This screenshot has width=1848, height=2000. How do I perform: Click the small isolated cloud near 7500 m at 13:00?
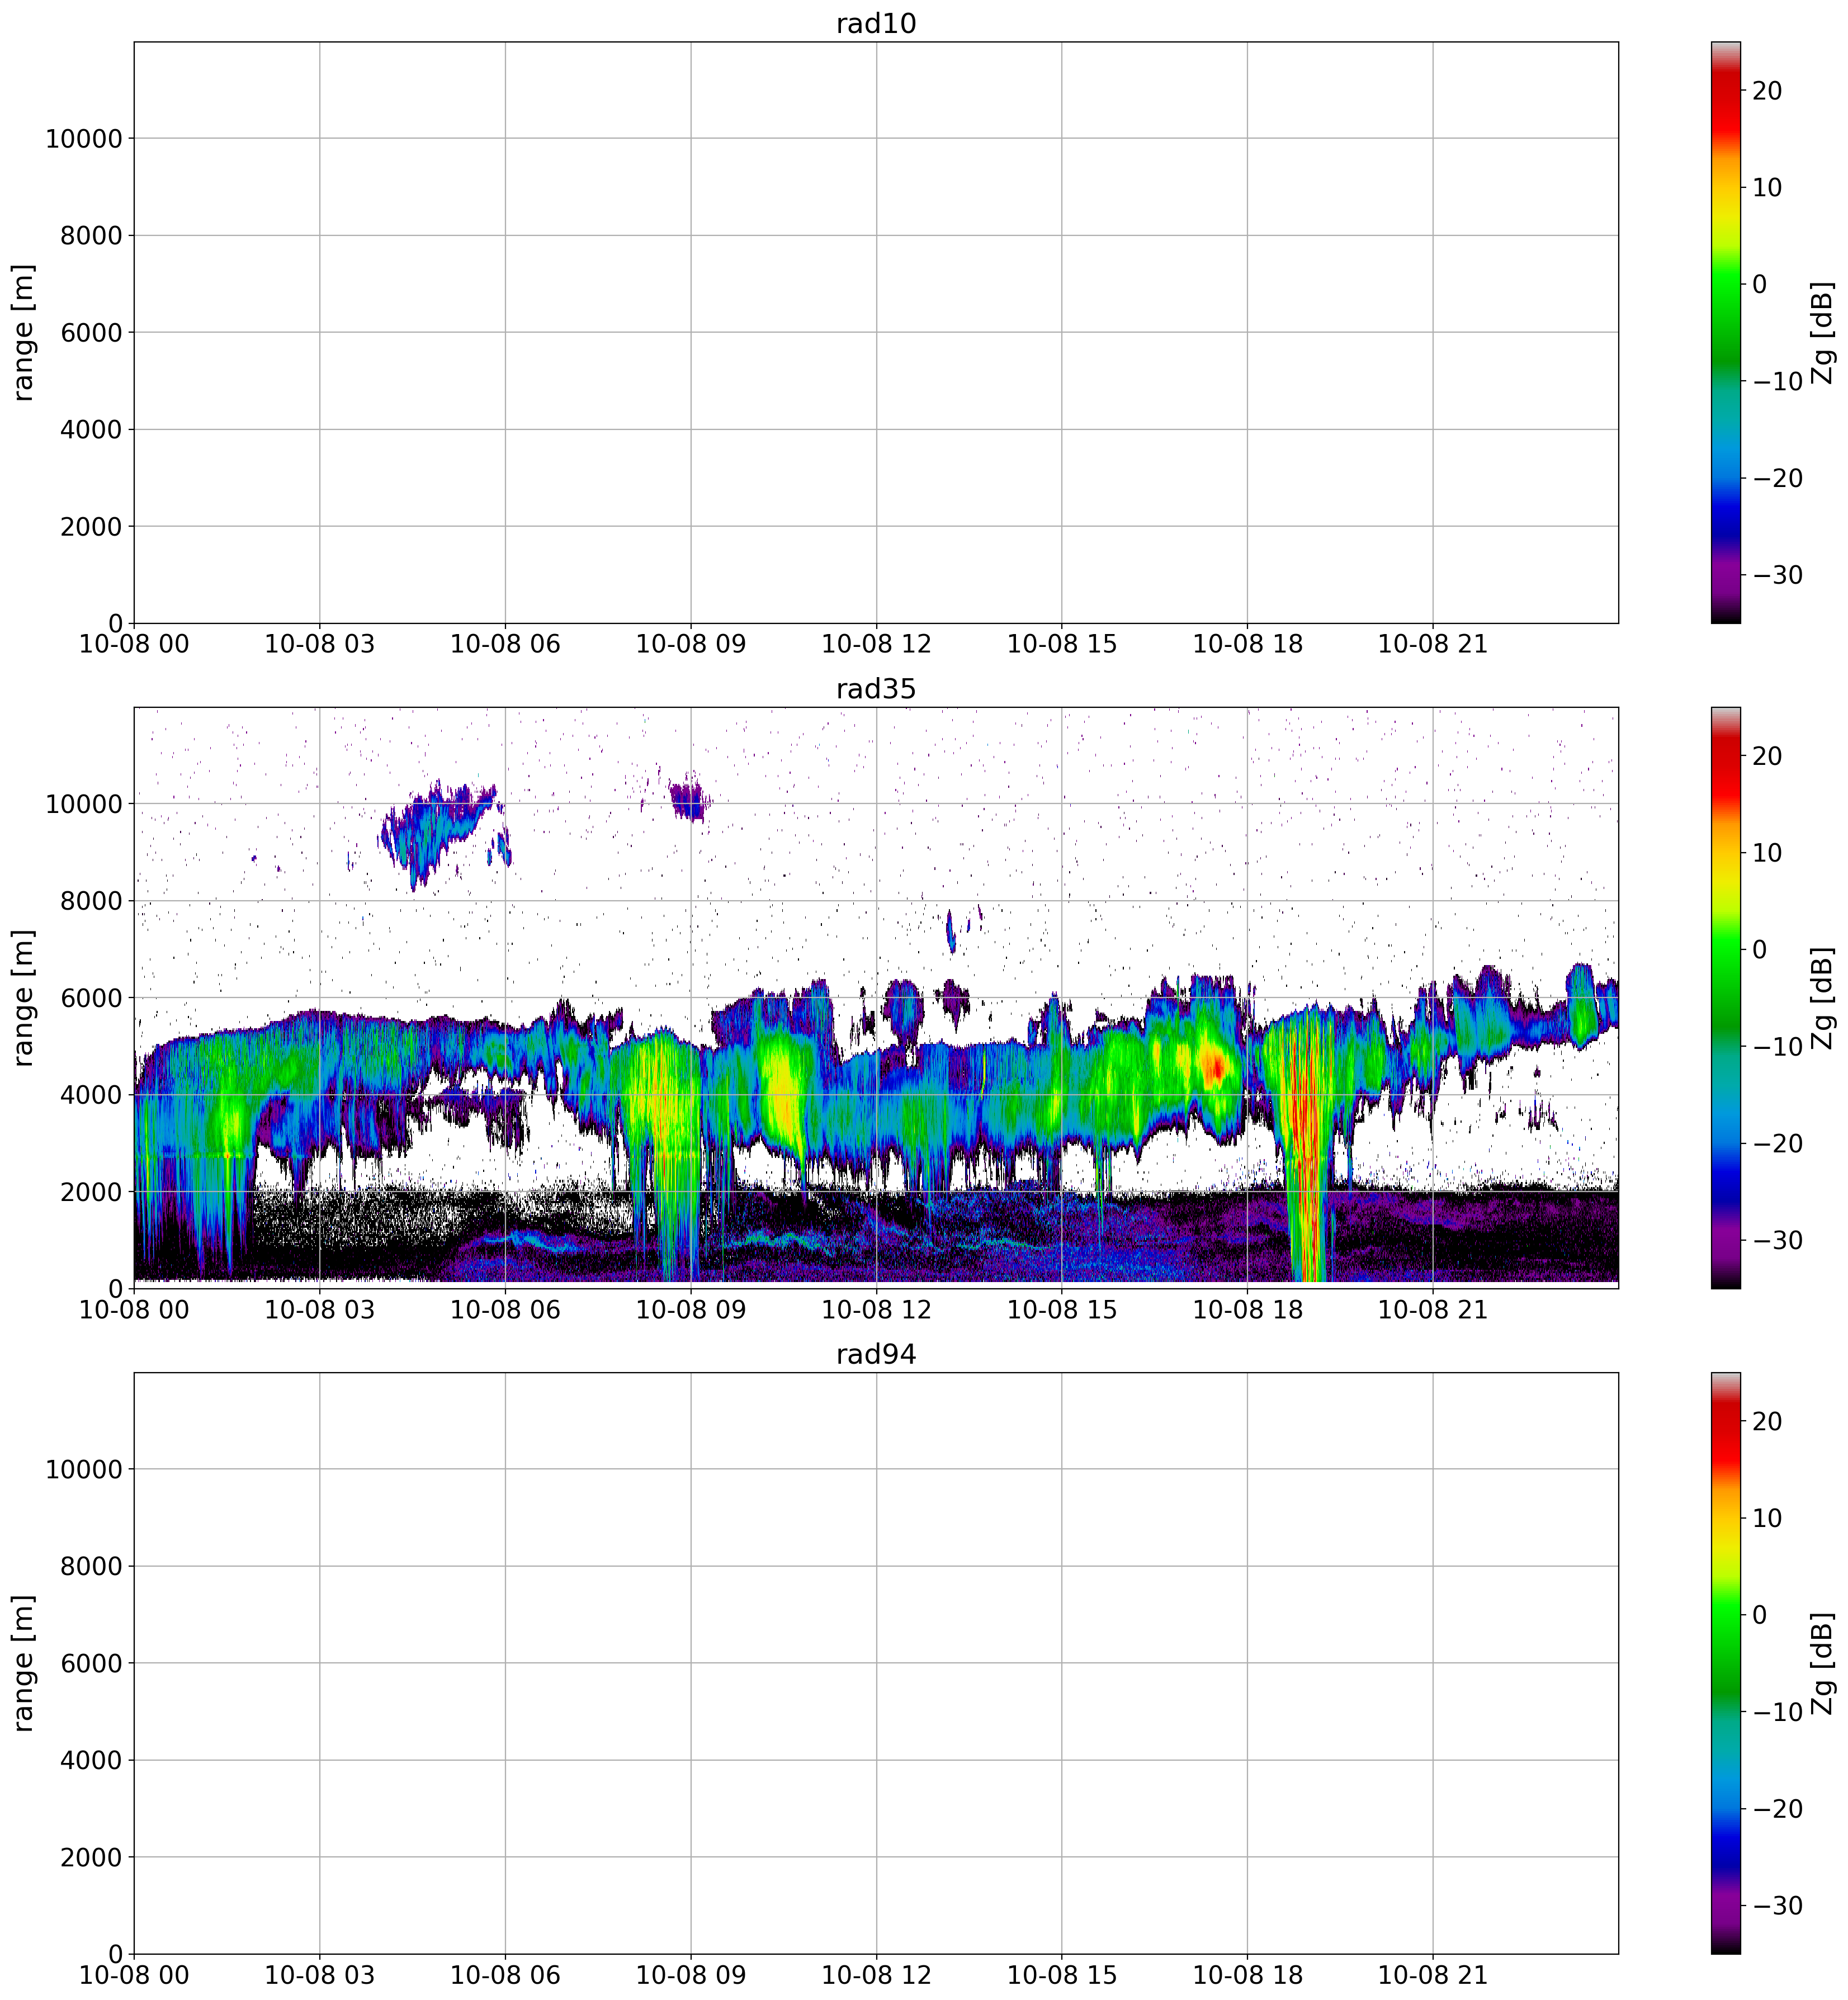(x=951, y=933)
